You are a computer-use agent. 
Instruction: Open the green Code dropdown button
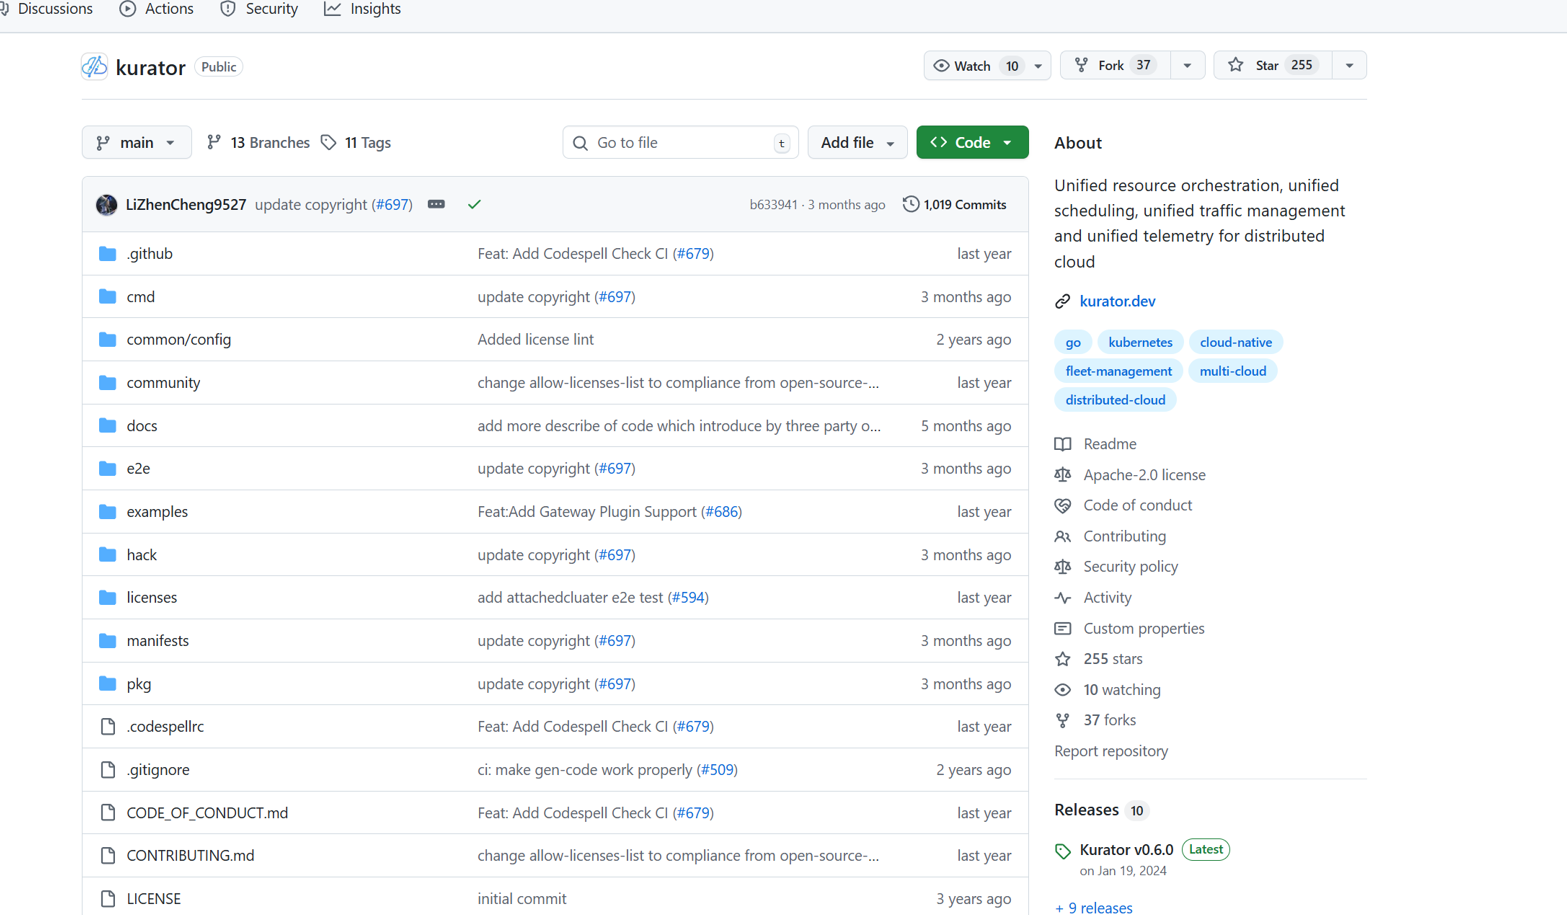click(972, 143)
